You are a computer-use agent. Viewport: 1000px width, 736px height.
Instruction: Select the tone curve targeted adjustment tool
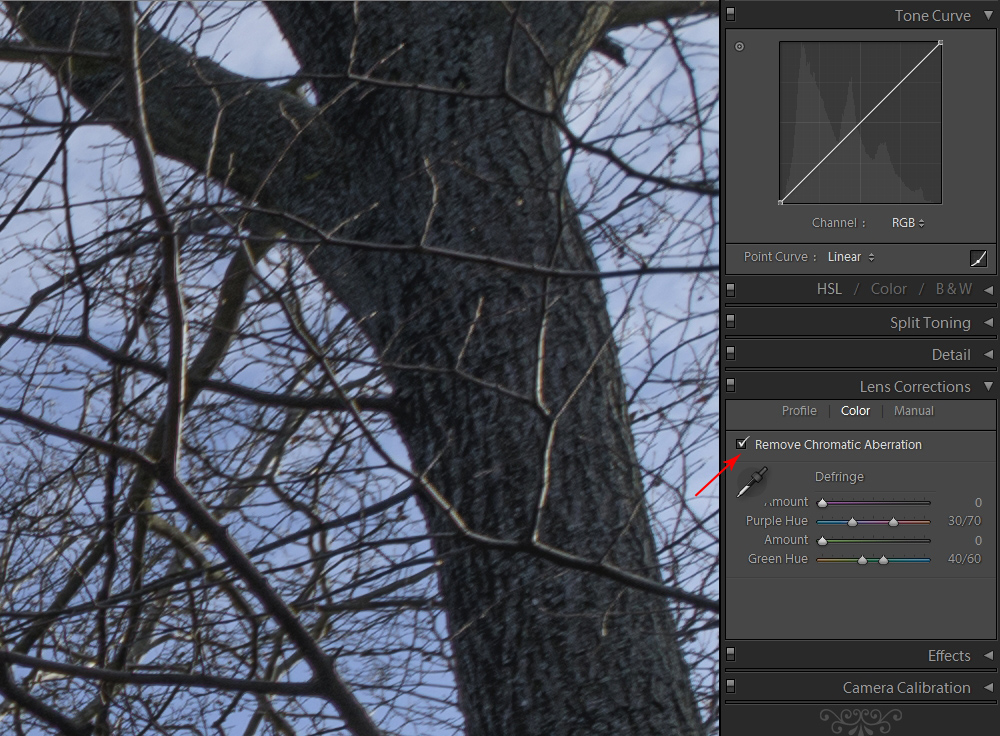click(739, 46)
